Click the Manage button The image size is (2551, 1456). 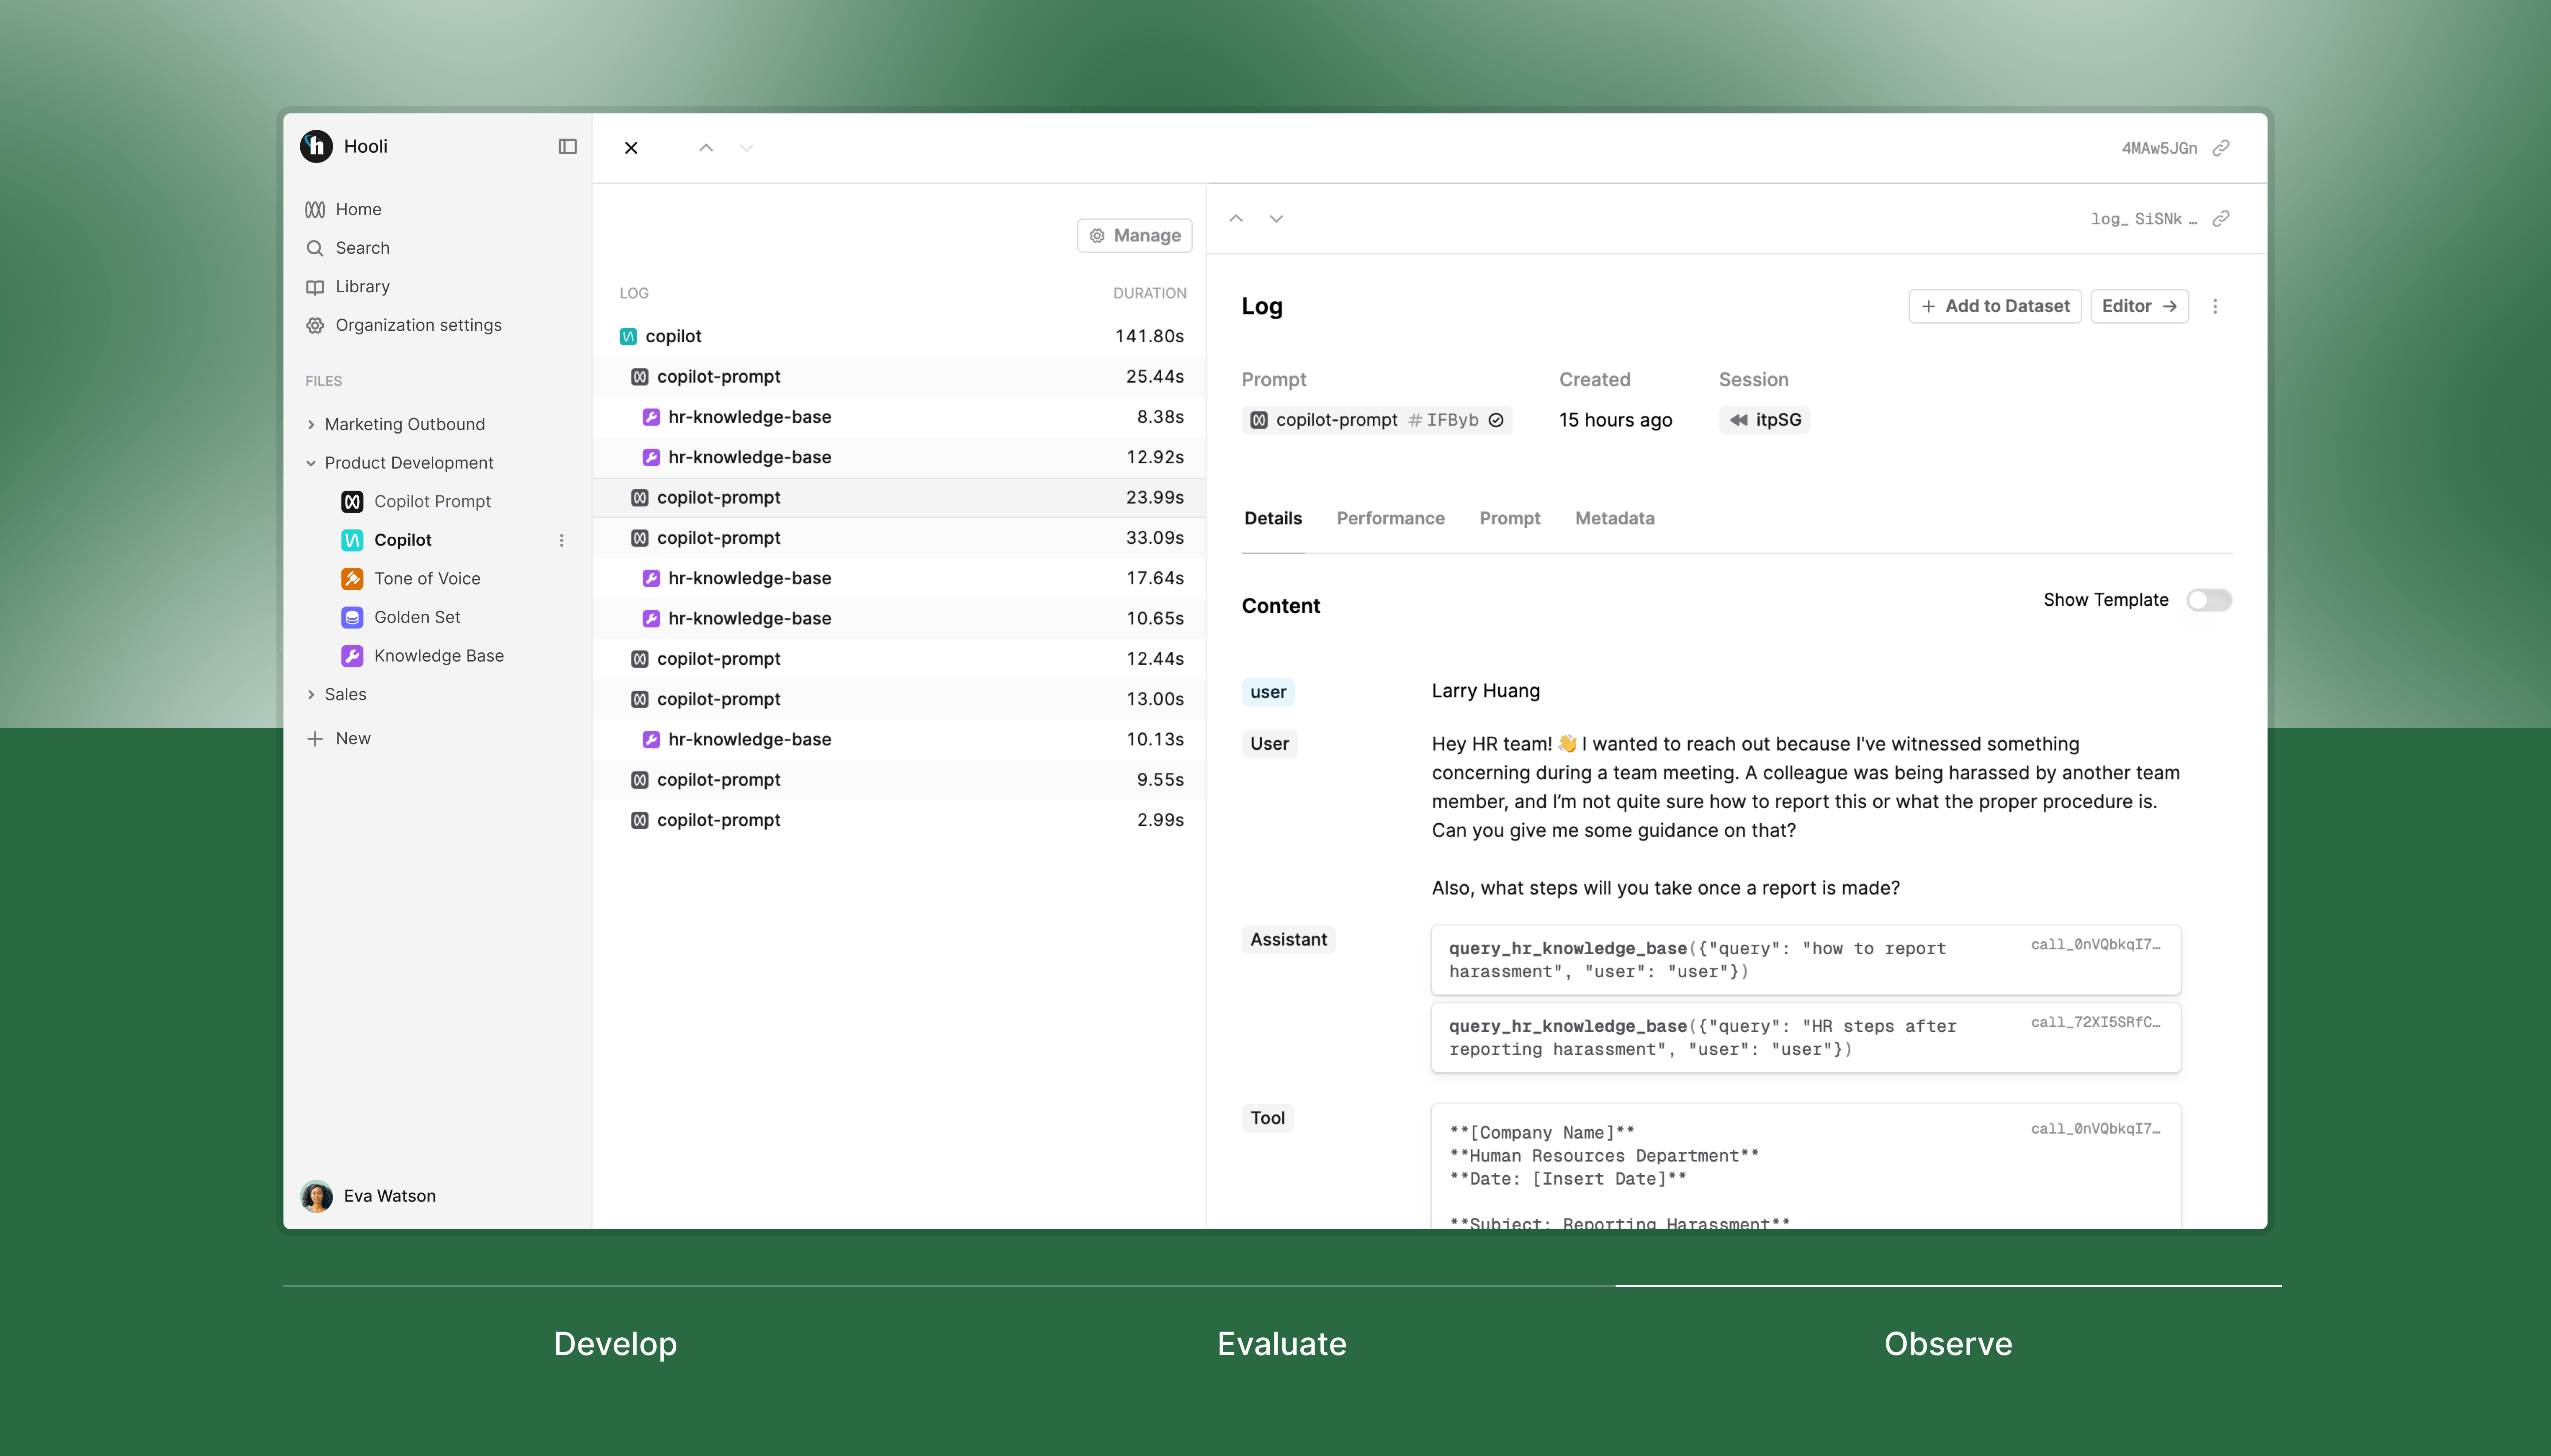point(1134,236)
